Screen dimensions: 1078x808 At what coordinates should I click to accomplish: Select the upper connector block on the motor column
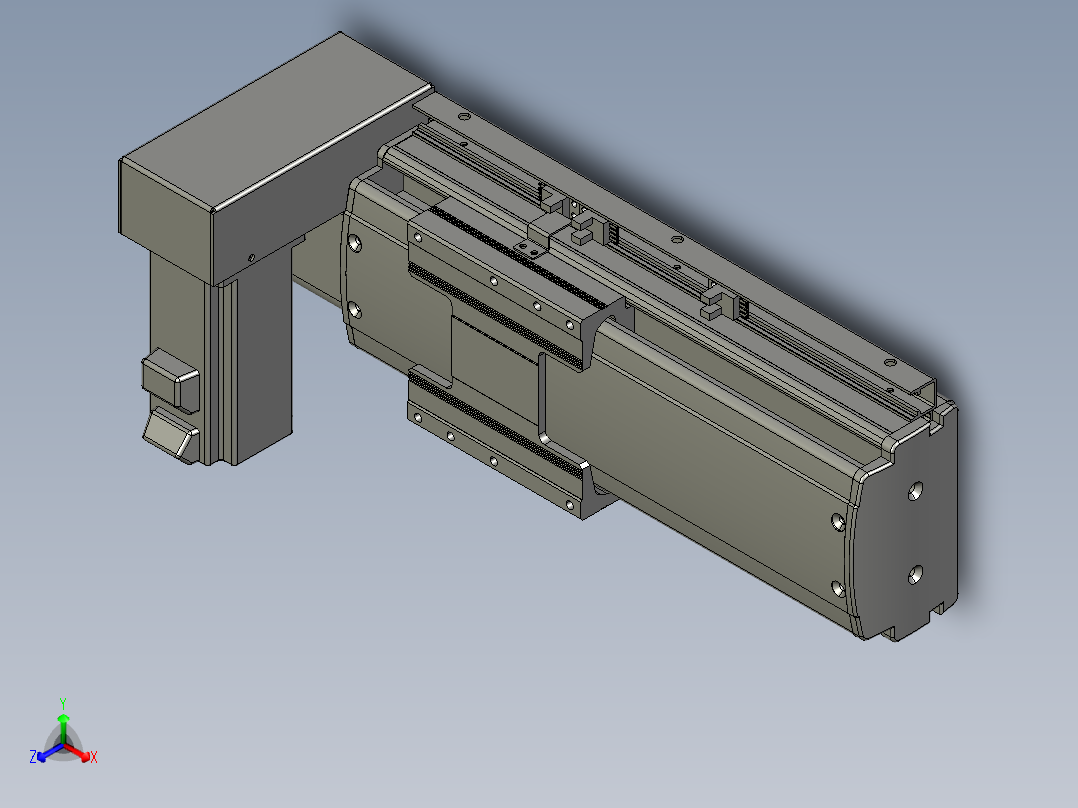click(x=171, y=381)
